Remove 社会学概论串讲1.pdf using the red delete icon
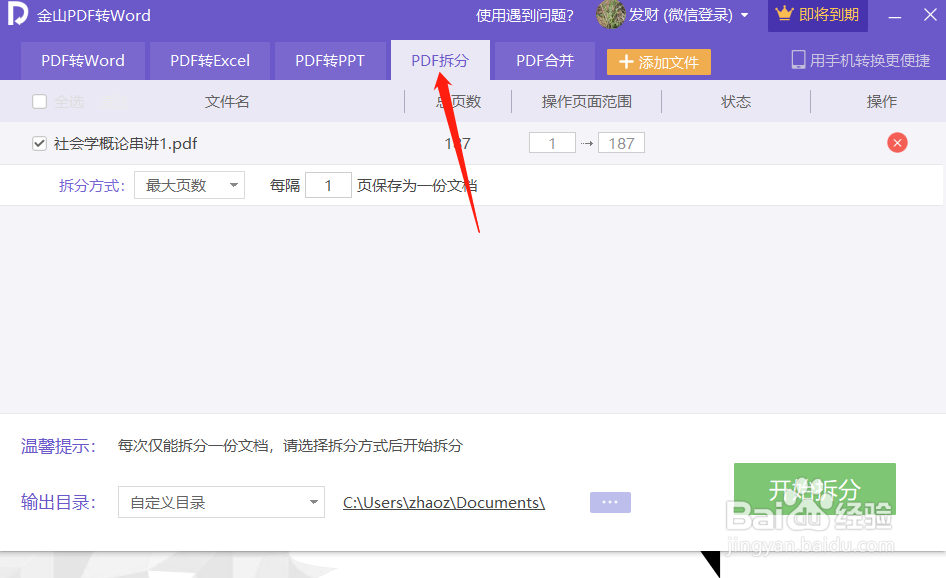Screen dimensions: 946x578 [x=897, y=143]
